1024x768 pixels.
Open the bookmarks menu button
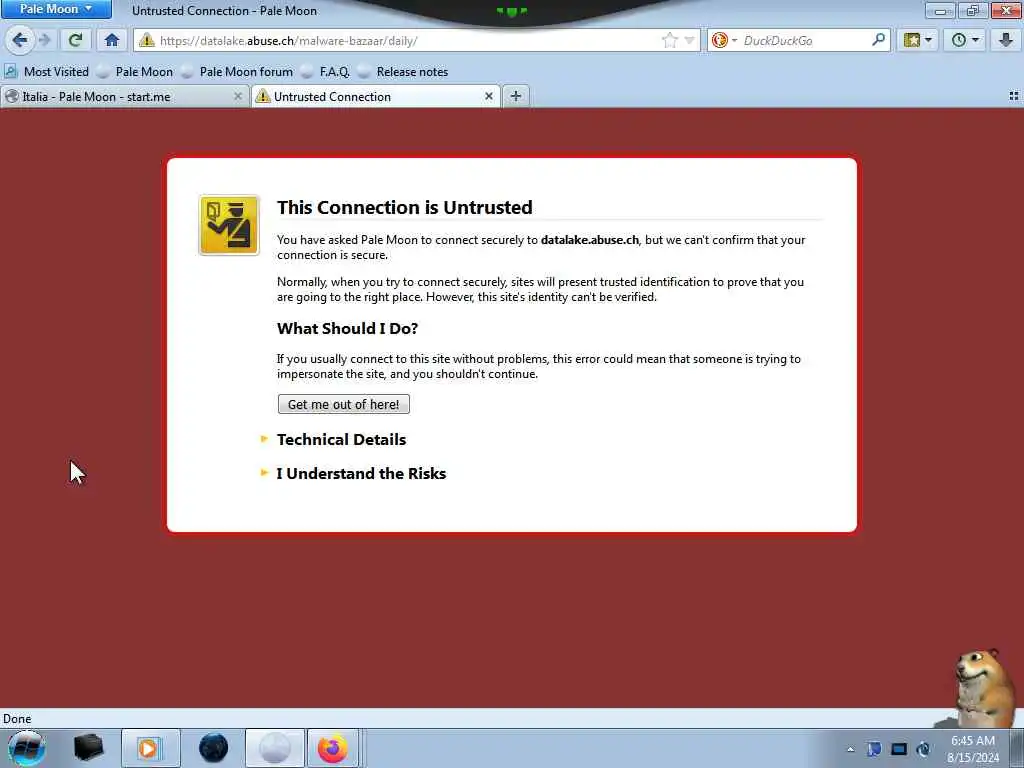click(x=917, y=40)
